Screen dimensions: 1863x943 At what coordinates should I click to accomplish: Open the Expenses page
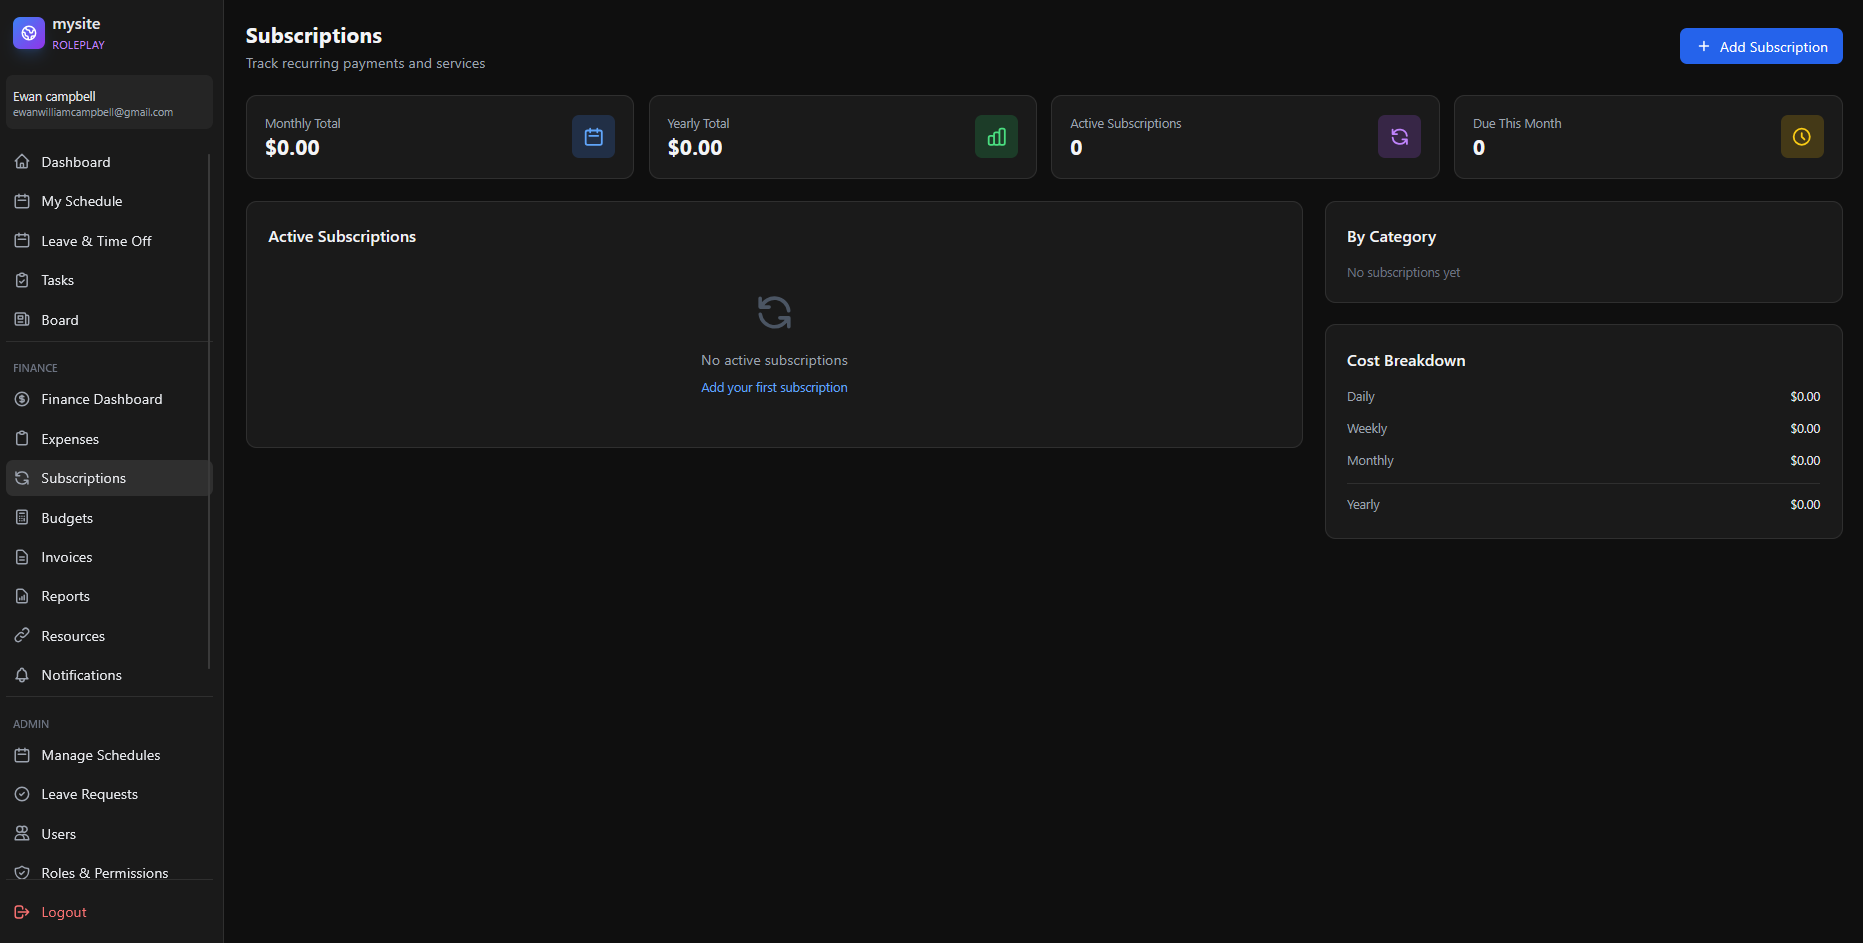(x=70, y=439)
